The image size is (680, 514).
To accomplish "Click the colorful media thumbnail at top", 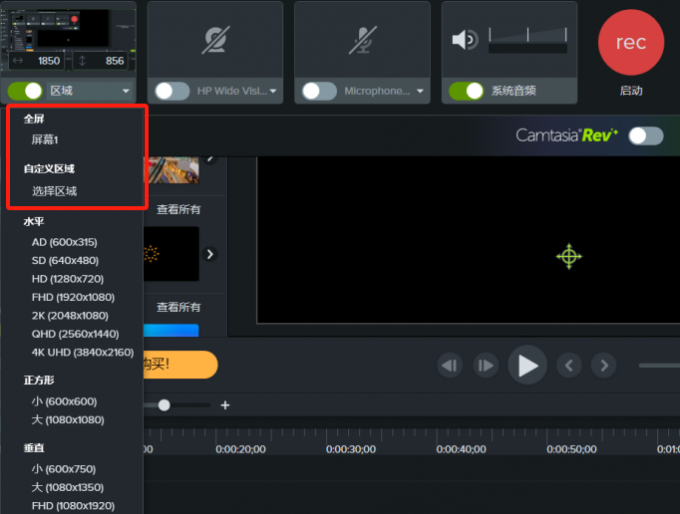I will tap(173, 170).
